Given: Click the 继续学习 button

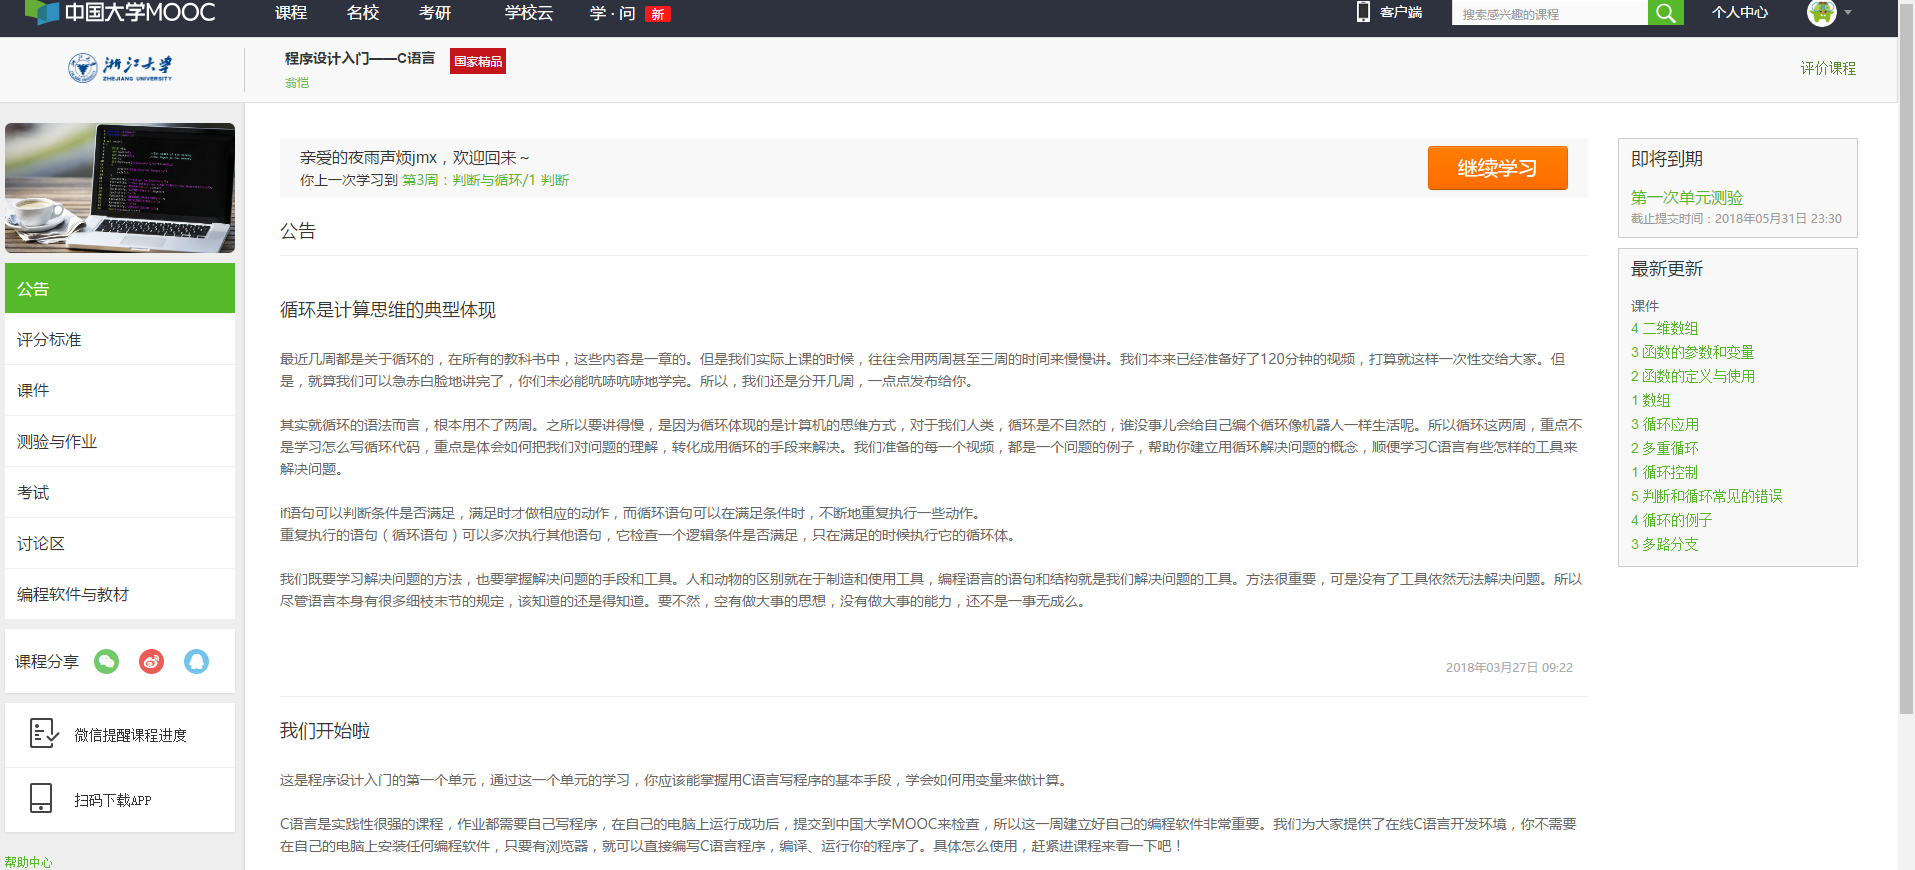Looking at the screenshot, I should 1497,168.
